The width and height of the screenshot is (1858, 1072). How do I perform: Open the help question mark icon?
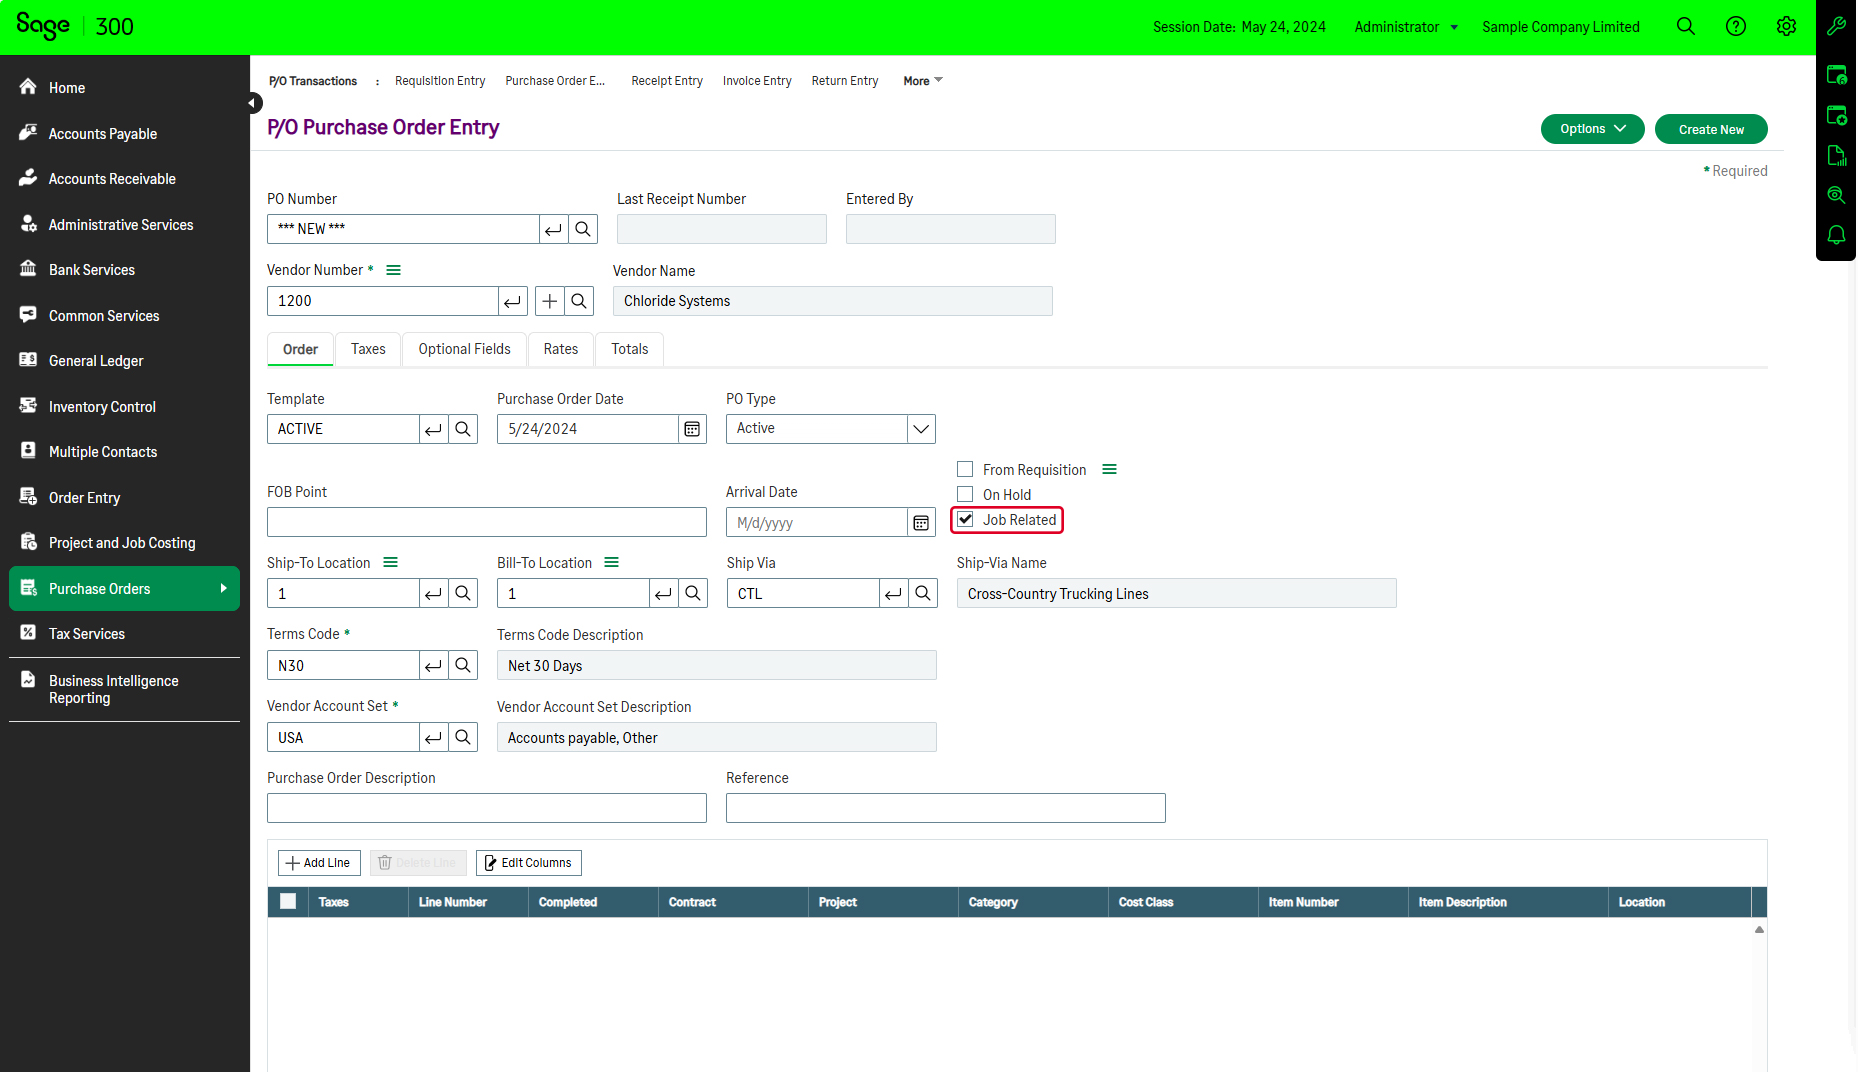pyautogui.click(x=1736, y=27)
